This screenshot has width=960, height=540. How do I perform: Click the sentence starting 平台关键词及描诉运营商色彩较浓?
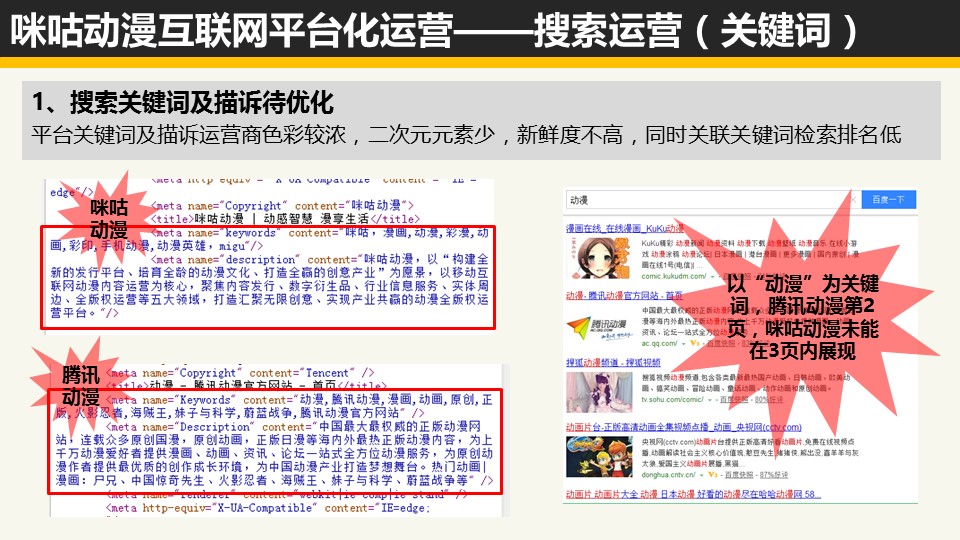pyautogui.click(x=467, y=135)
